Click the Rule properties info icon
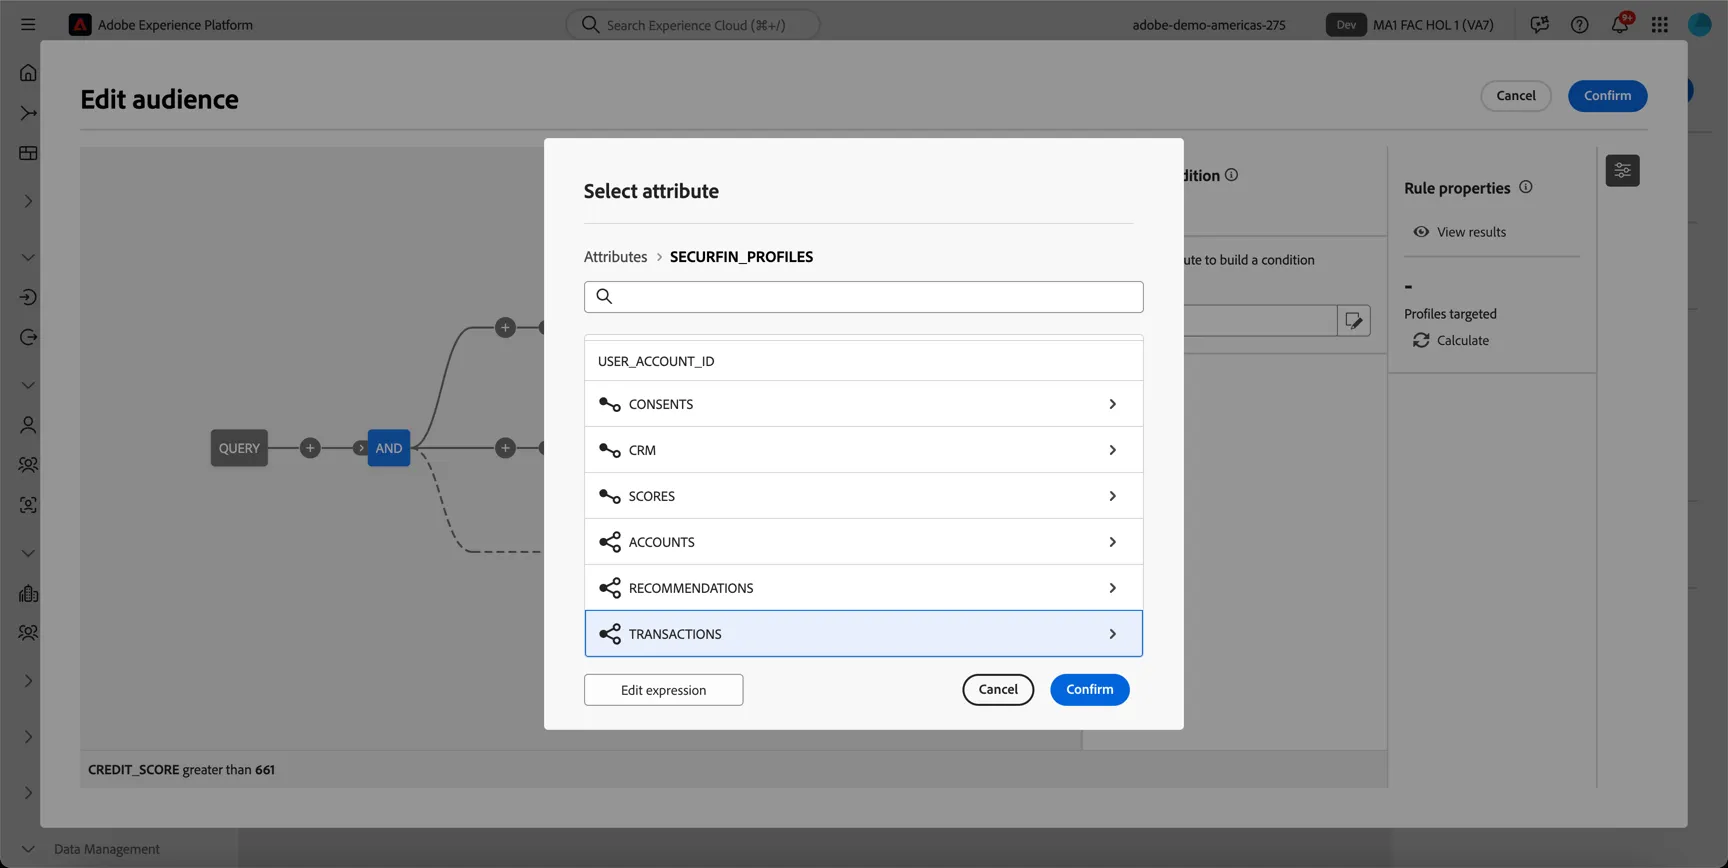Image resolution: width=1728 pixels, height=868 pixels. click(x=1525, y=187)
